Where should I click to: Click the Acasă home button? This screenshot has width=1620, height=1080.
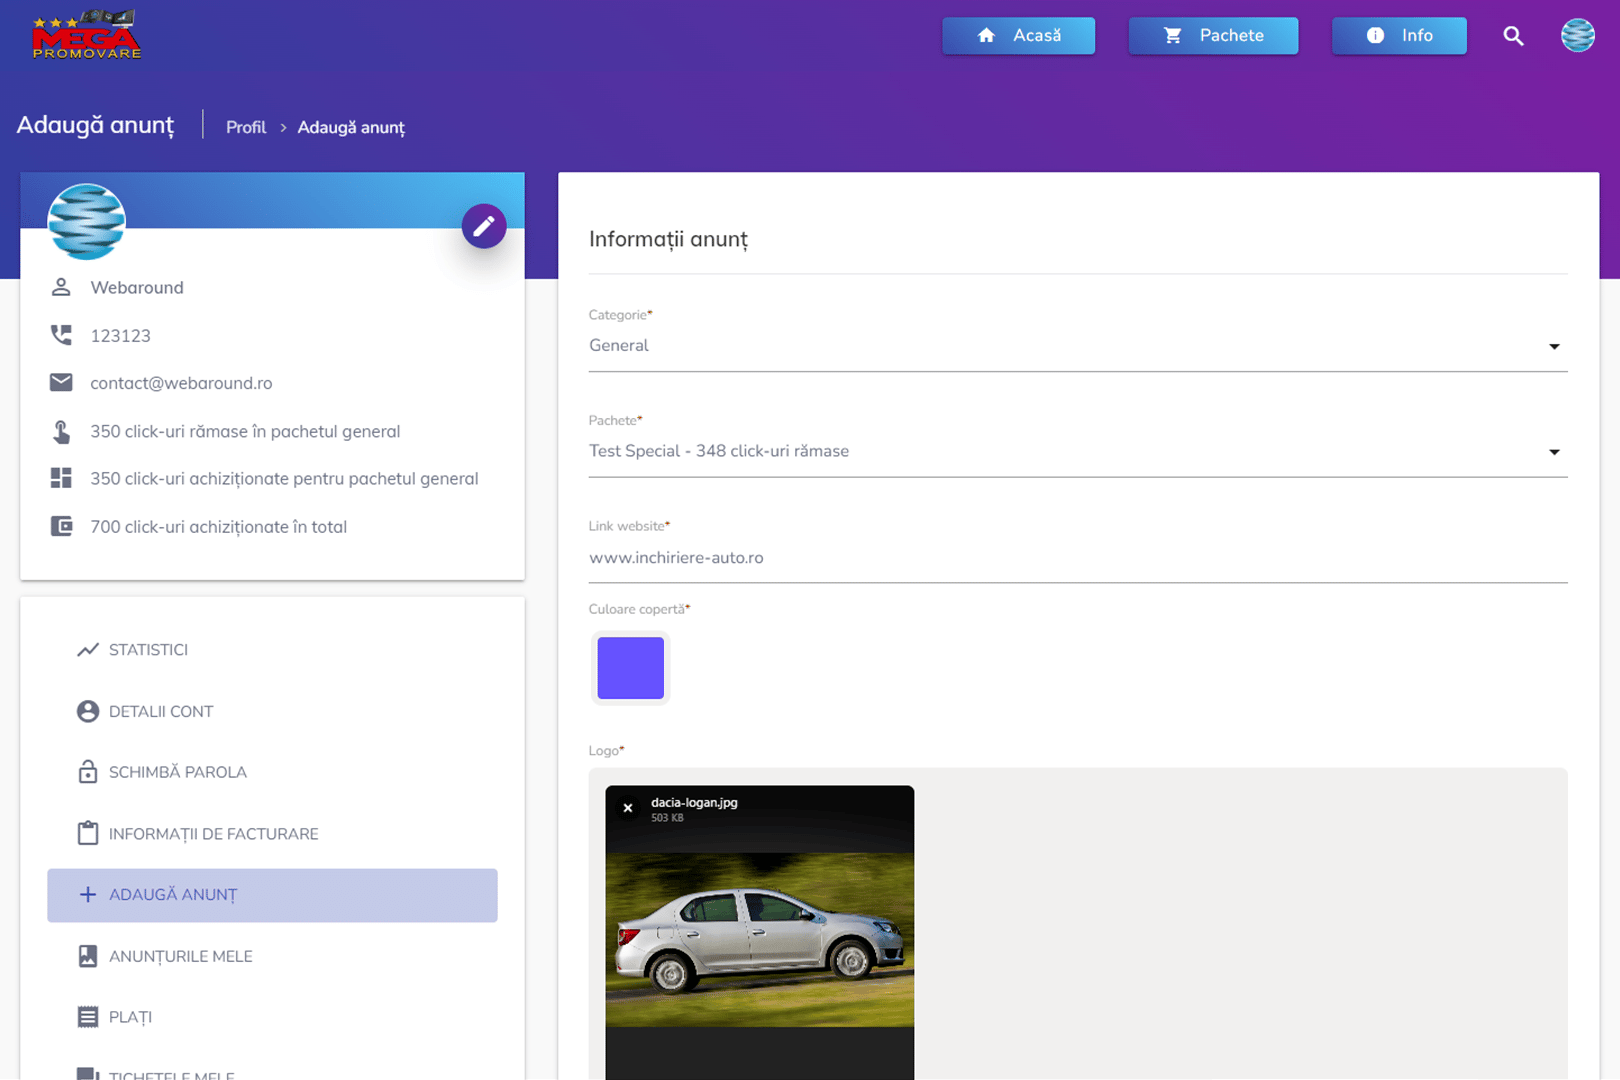pyautogui.click(x=1018, y=36)
